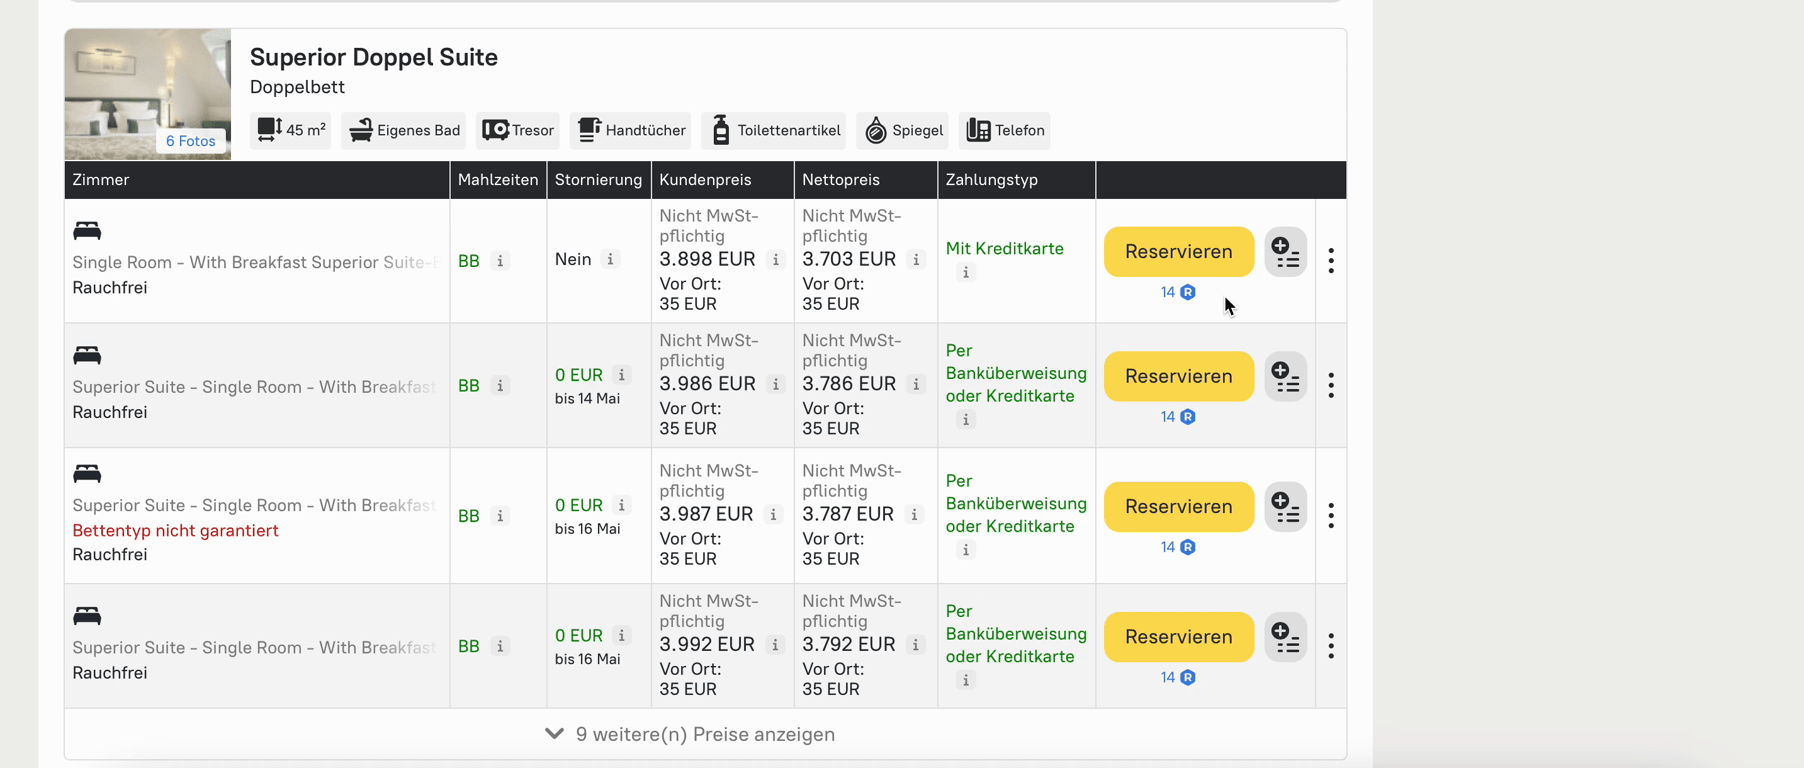Click the Eigenes Bad amenity tag
This screenshot has width=1804, height=768.
(x=405, y=131)
